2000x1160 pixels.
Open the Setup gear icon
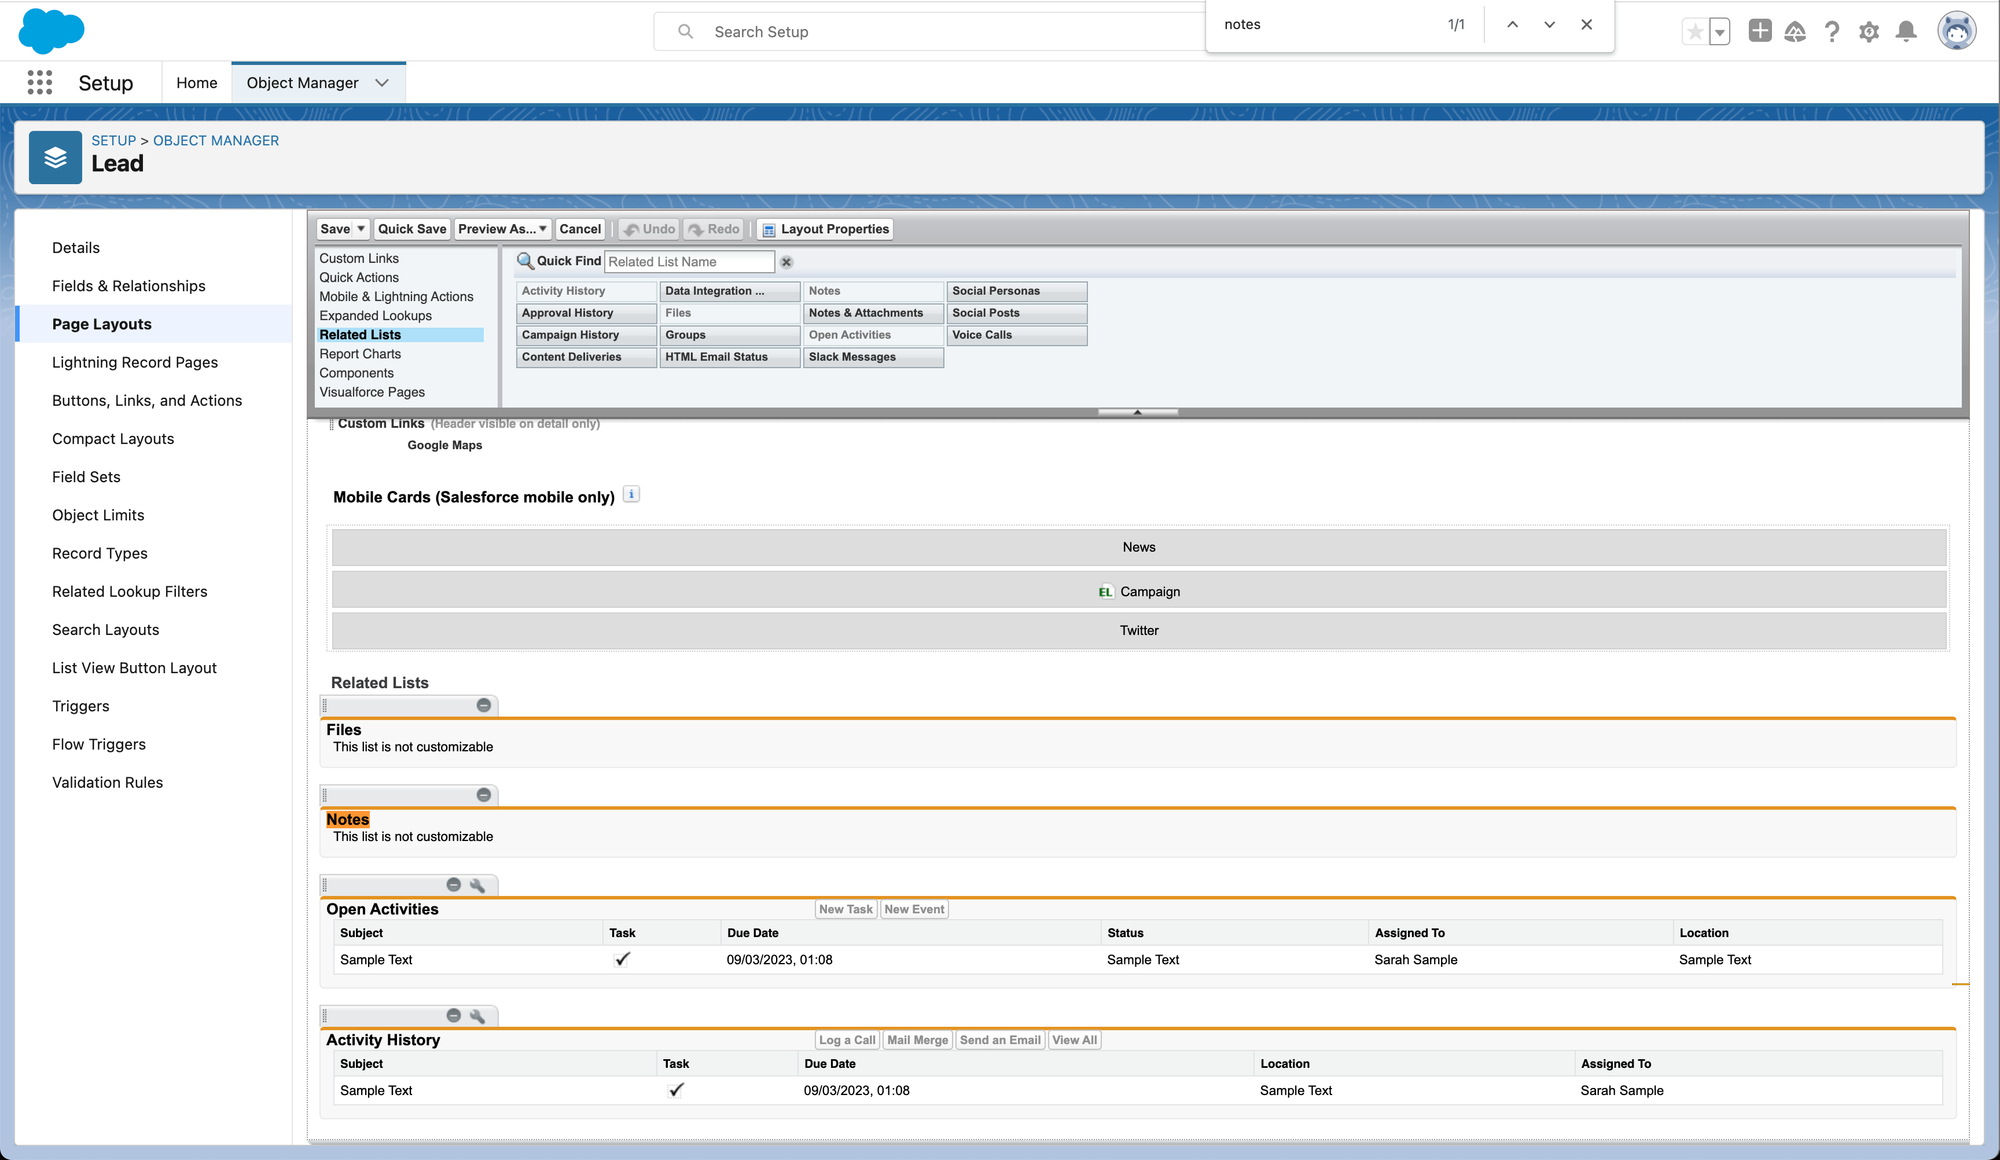tap(1869, 32)
